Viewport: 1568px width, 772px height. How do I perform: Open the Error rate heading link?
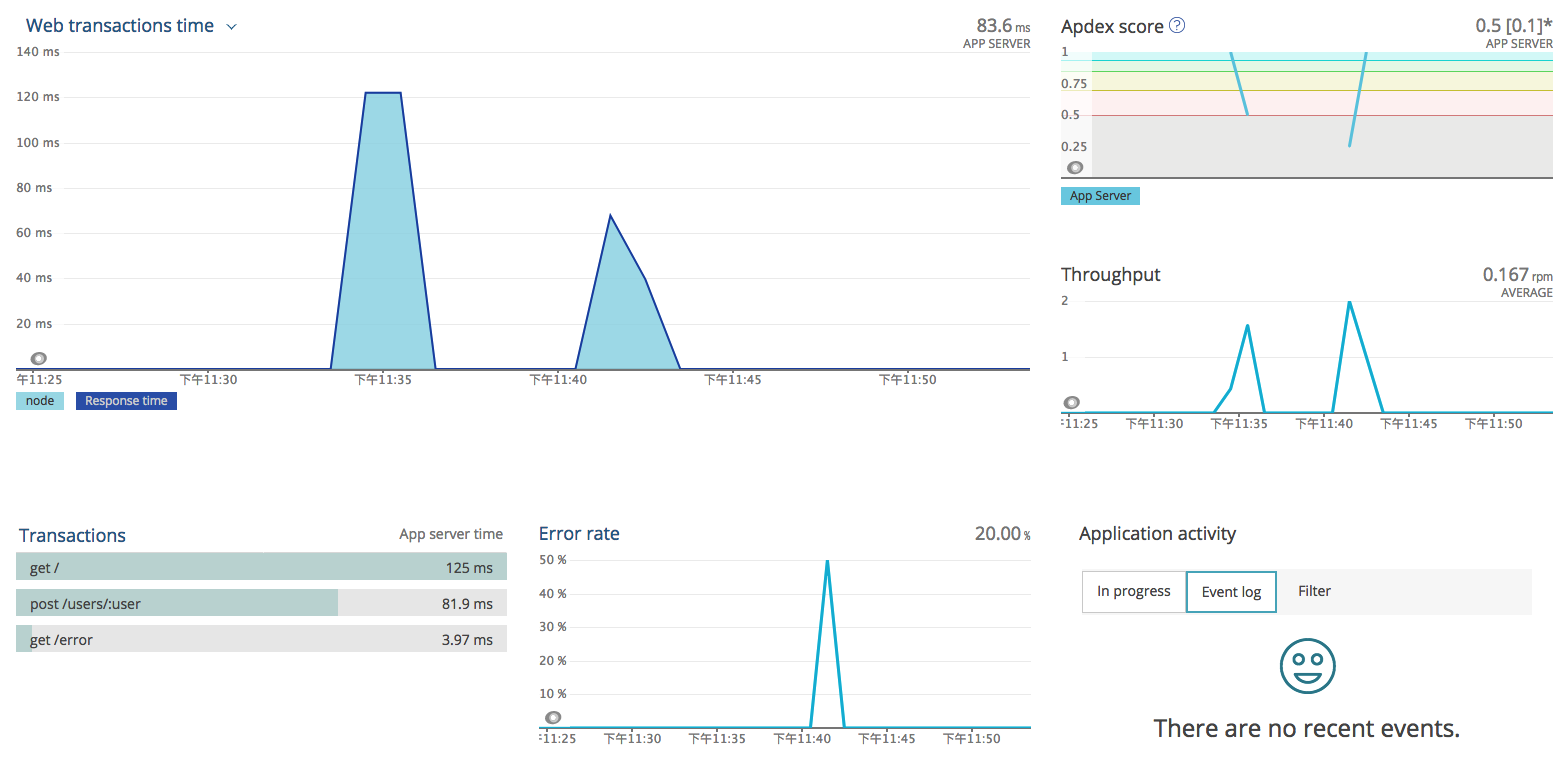click(x=579, y=534)
